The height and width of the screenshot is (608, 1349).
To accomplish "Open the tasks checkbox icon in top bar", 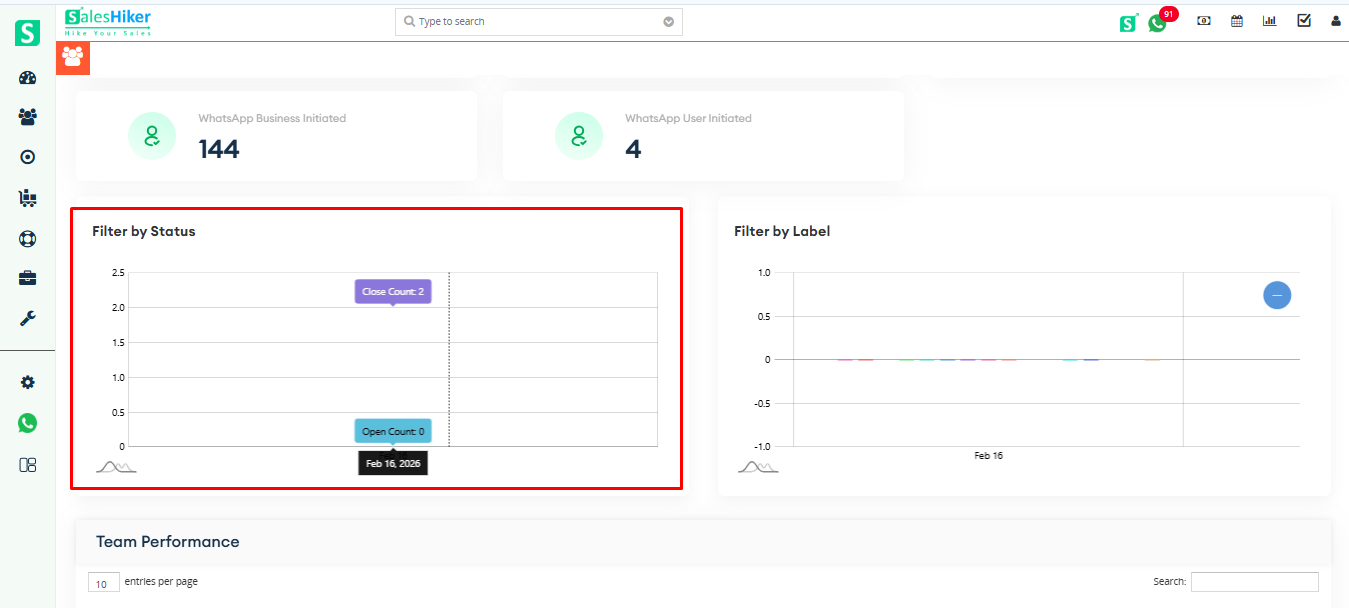I will [x=1303, y=20].
